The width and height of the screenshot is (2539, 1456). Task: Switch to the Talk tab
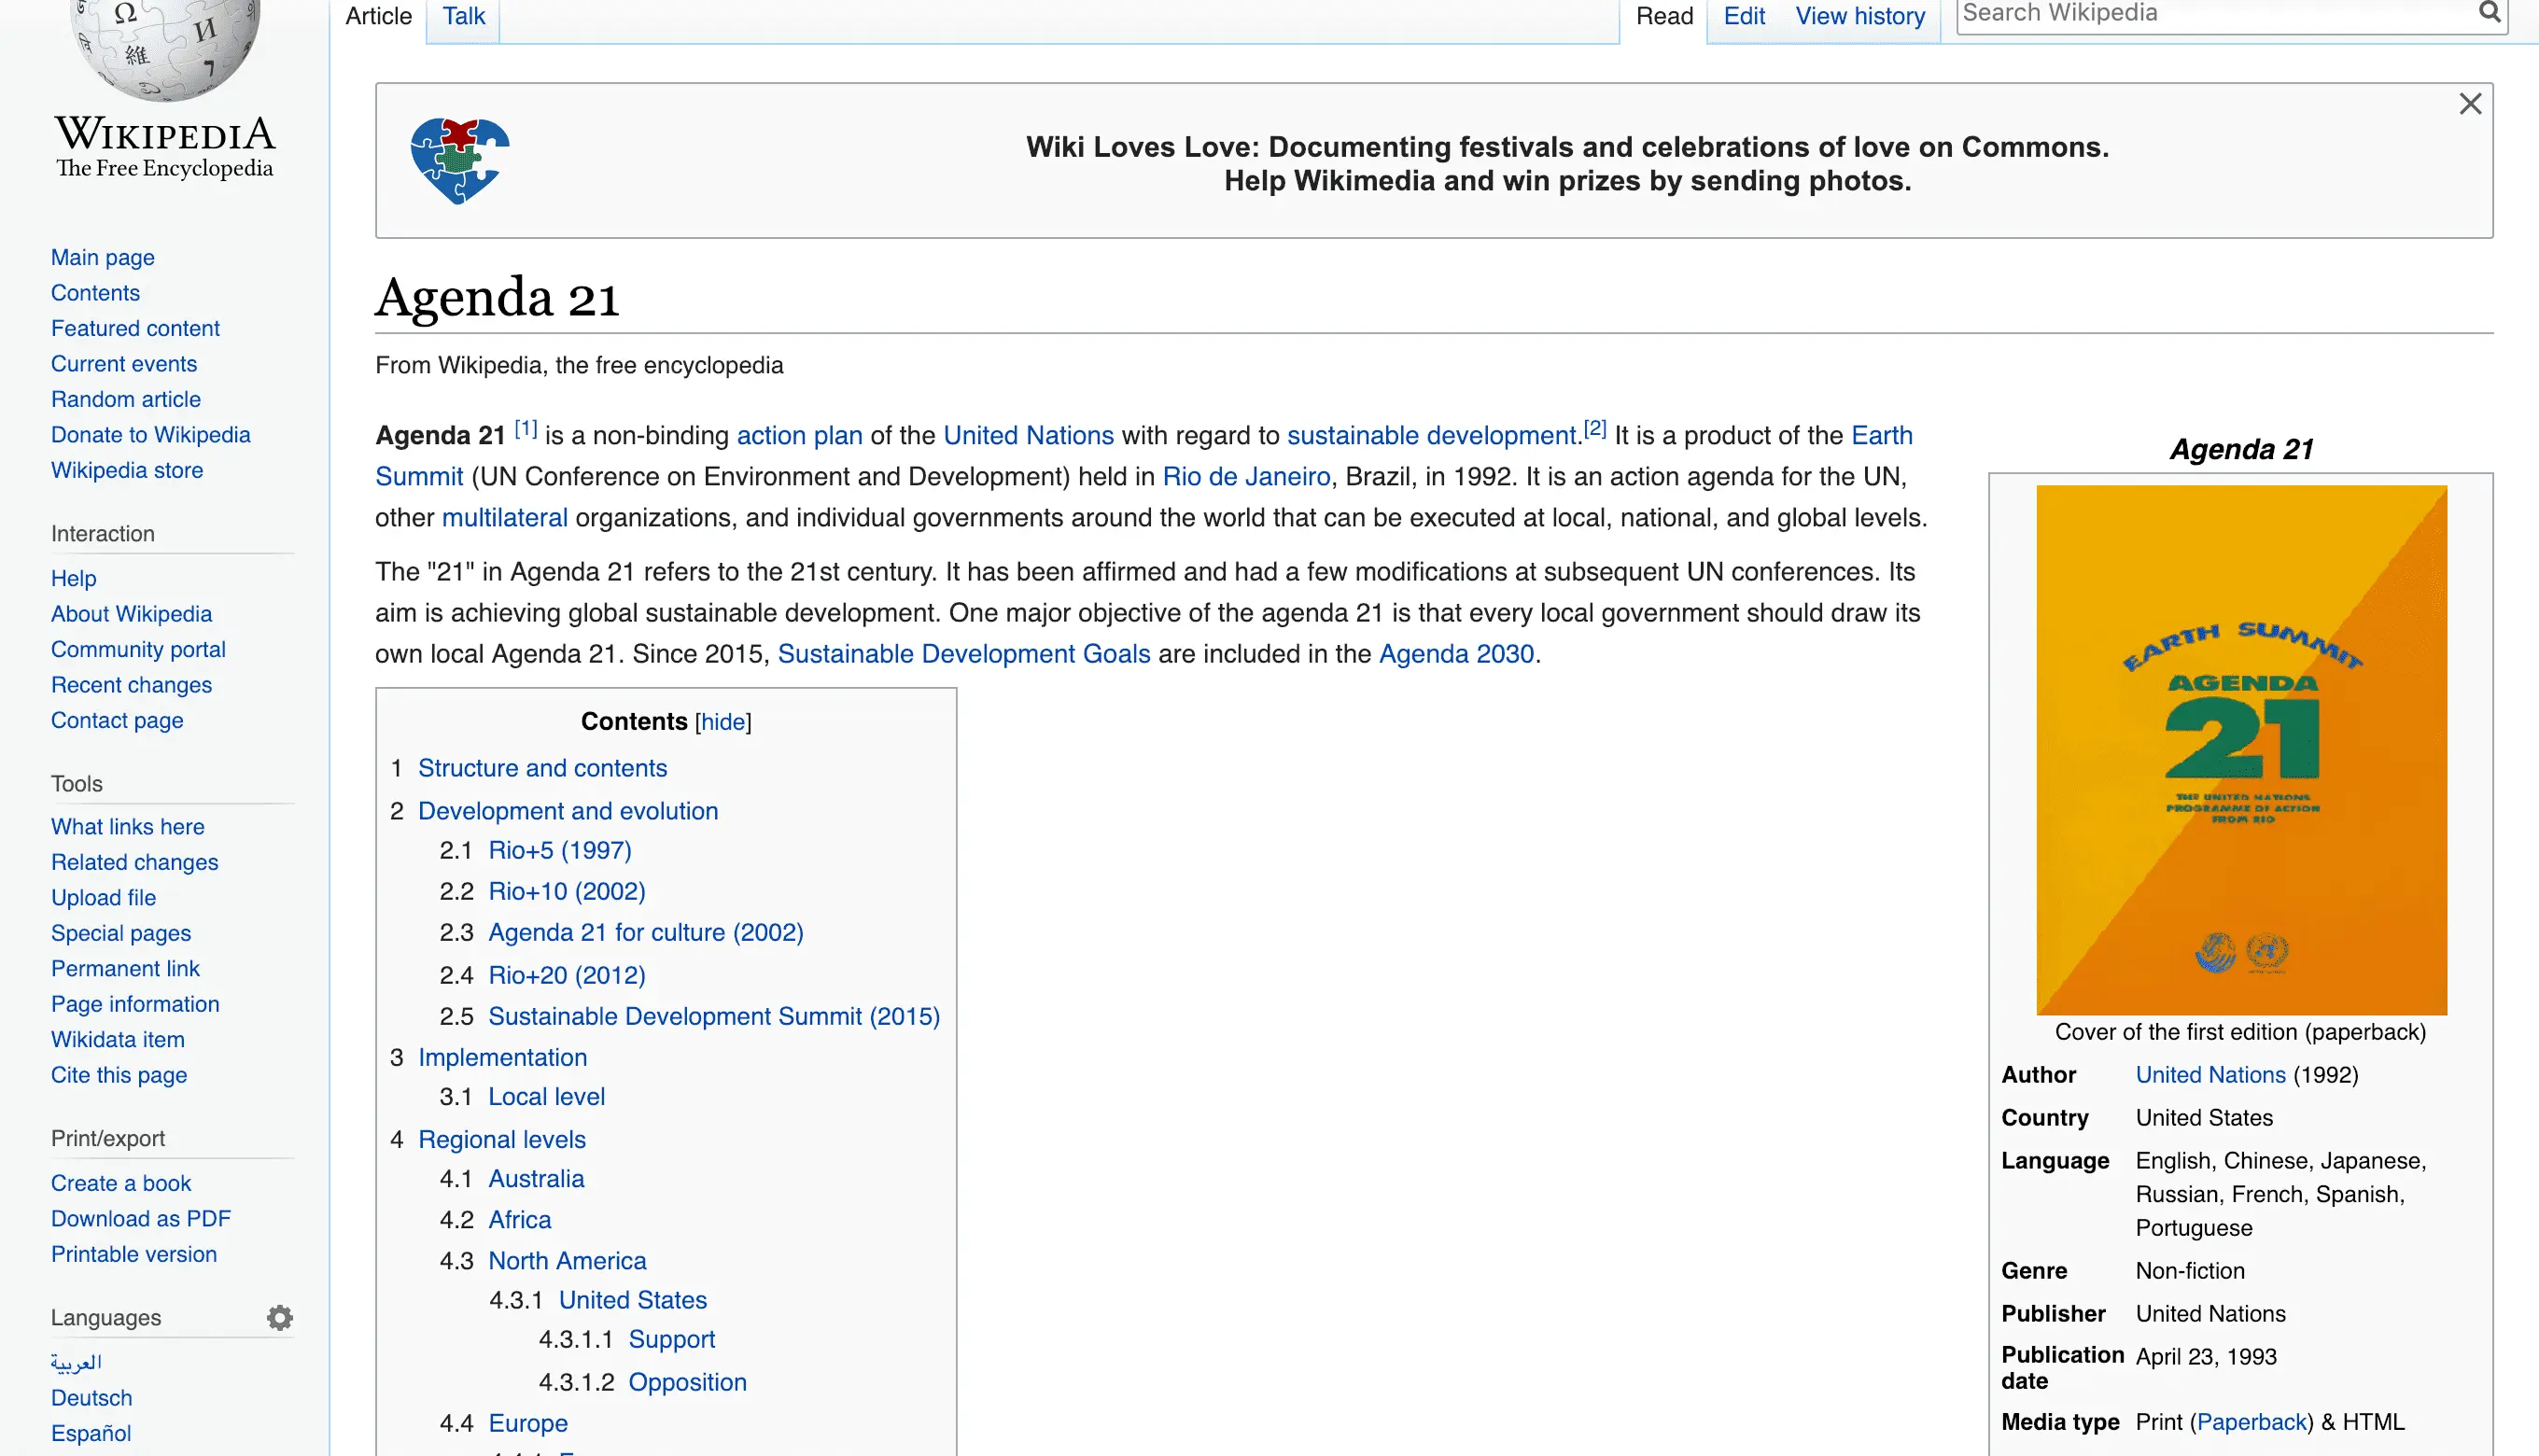click(463, 16)
